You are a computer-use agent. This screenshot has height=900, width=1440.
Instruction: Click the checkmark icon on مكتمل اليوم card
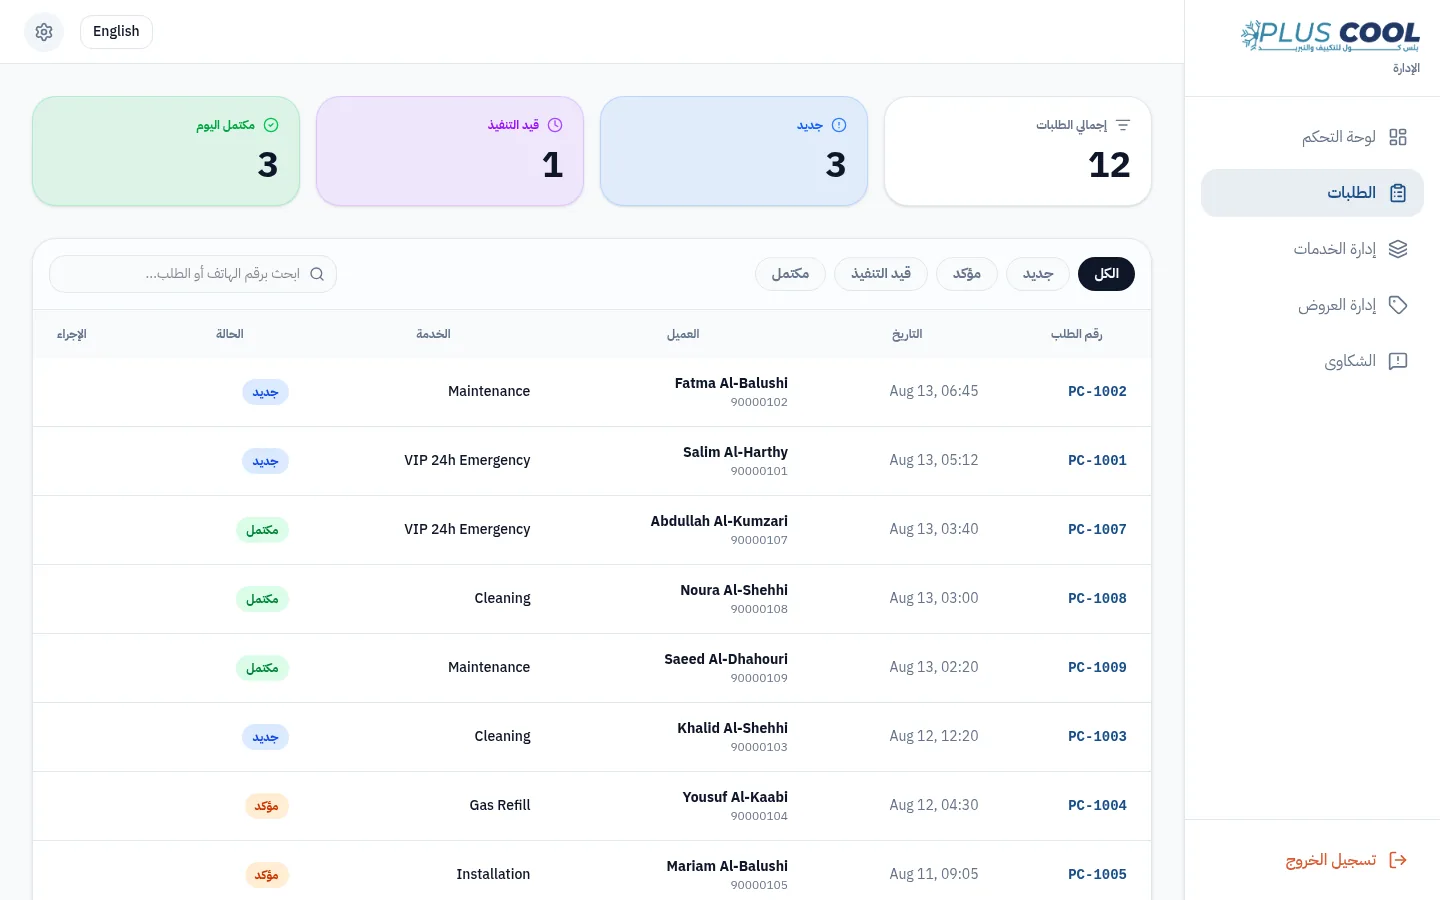click(271, 125)
